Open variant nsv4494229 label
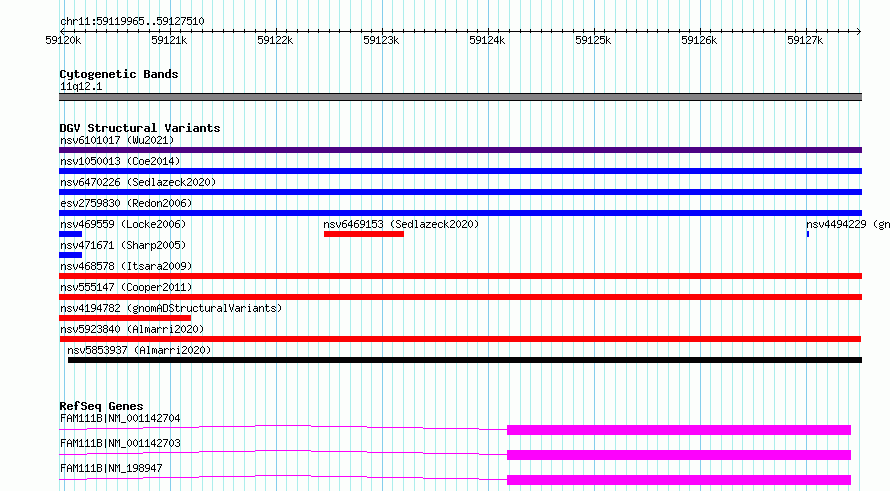Image resolution: width=890 pixels, height=491 pixels. click(847, 224)
